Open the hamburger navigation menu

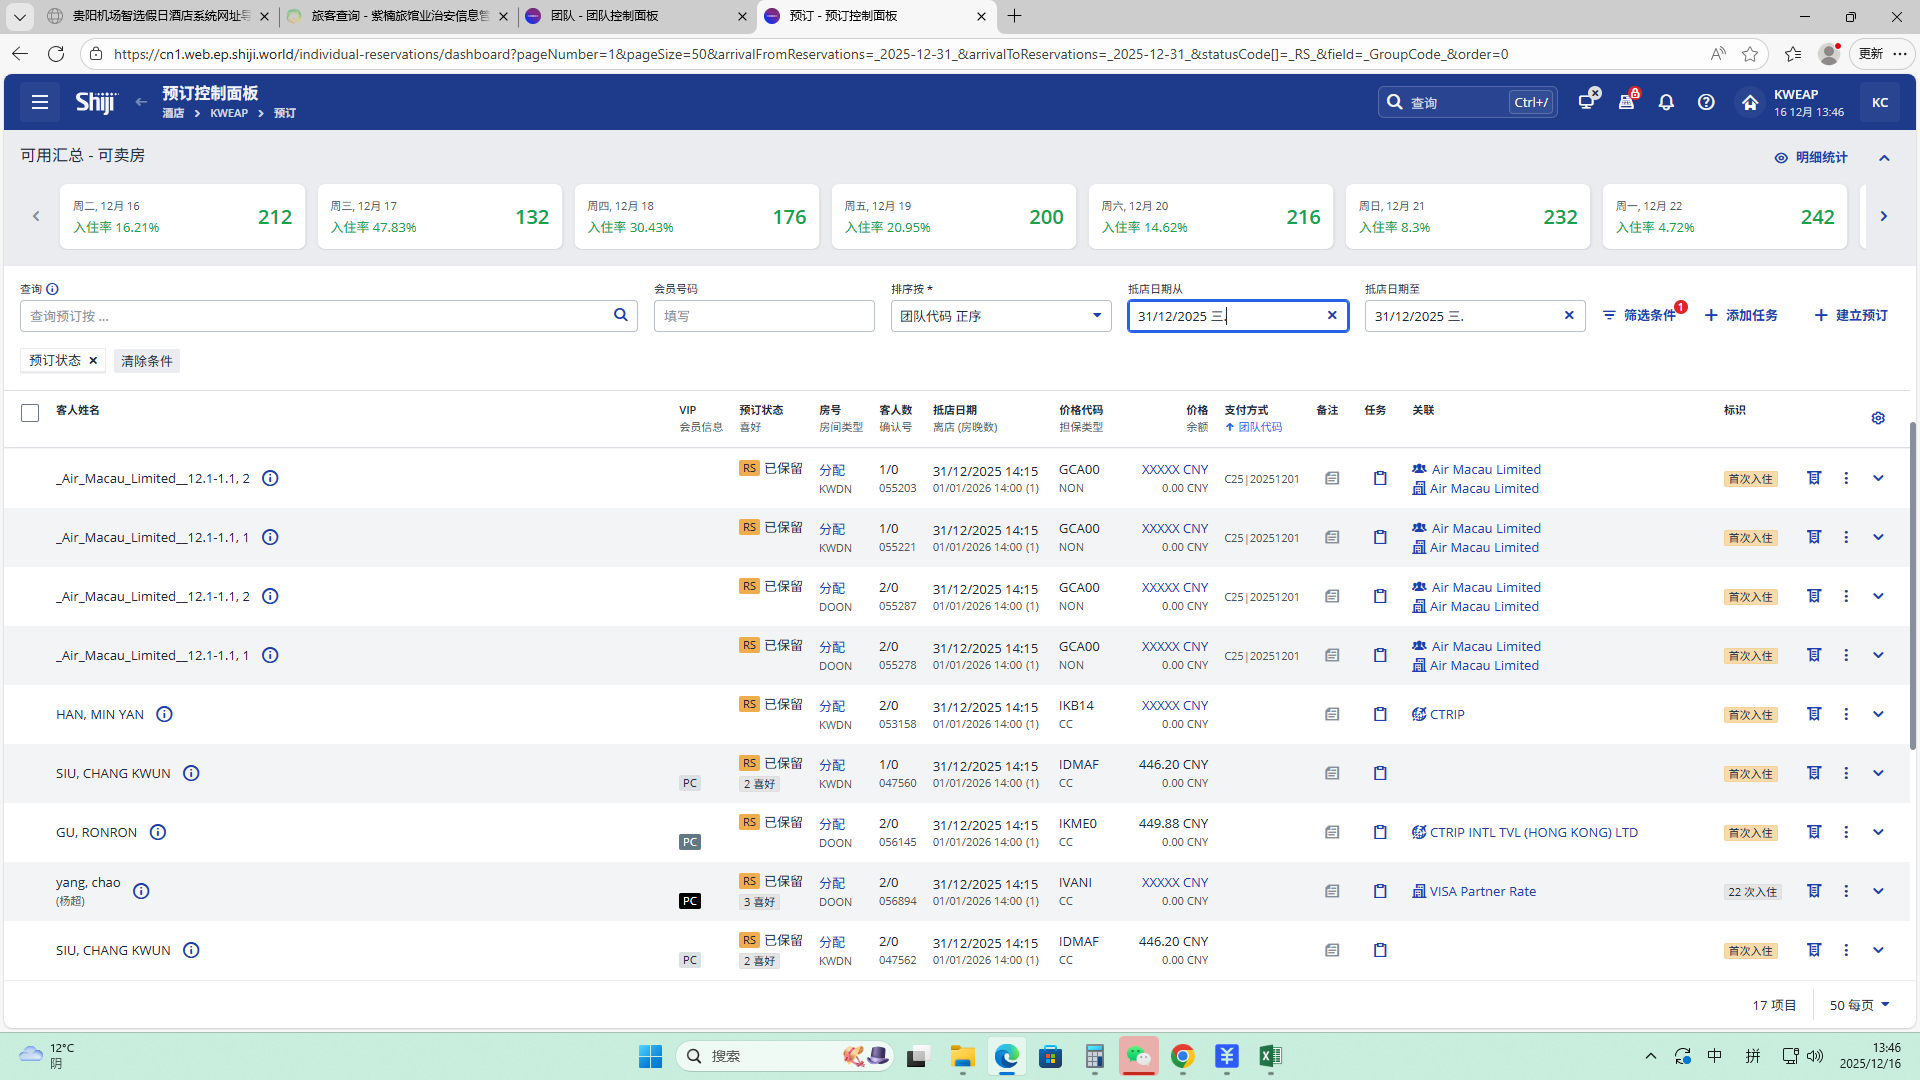tap(40, 102)
